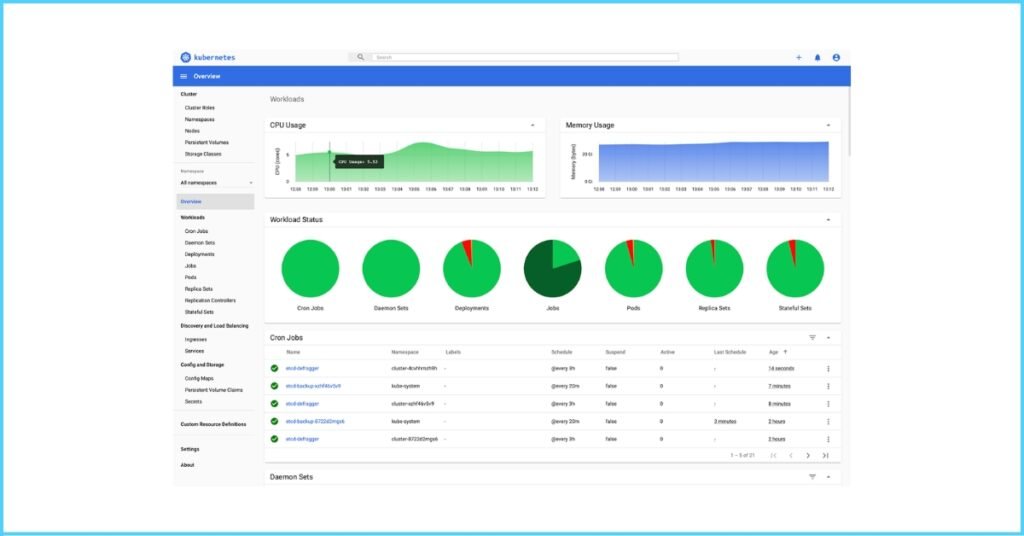This screenshot has height=536, width=1024.
Task: Click the Kubernetes logo icon
Action: pos(185,57)
